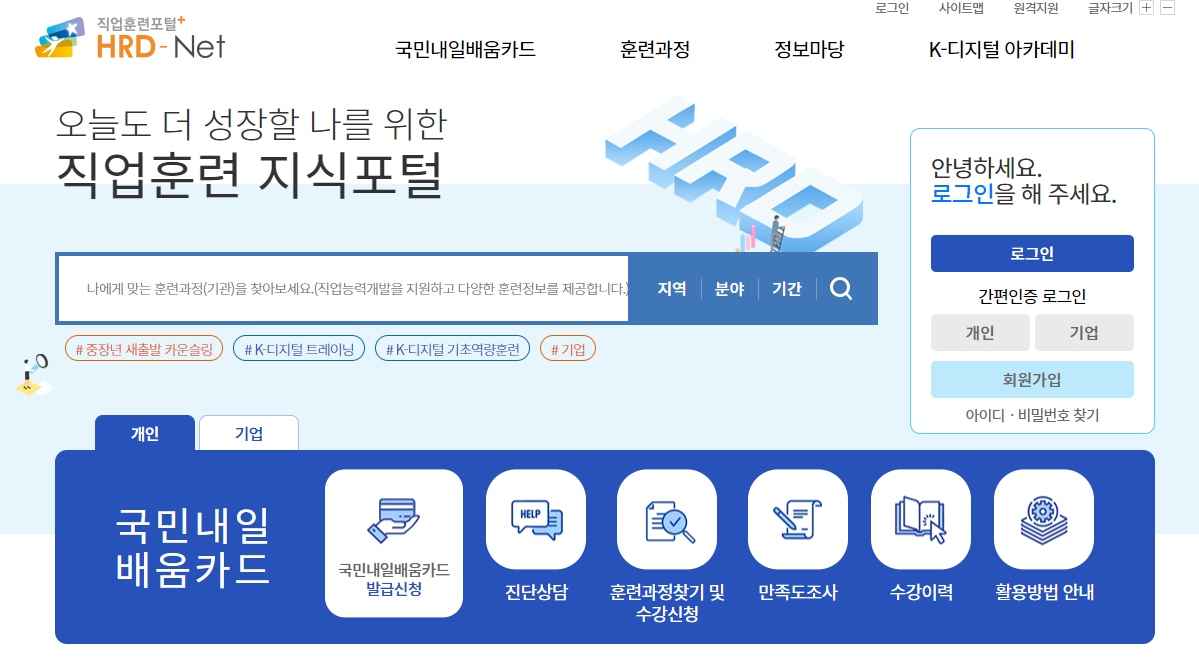Select #K-디지털 트레이닝 tag
The image size is (1199, 669).
tap(299, 349)
